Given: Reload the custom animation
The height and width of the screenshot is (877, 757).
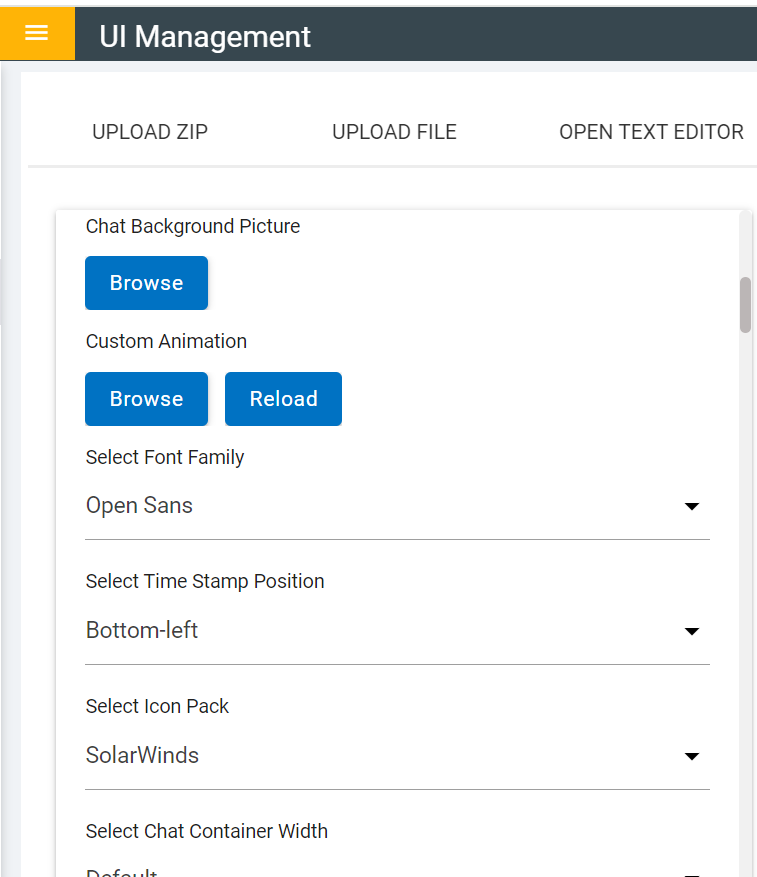Looking at the screenshot, I should 283,399.
